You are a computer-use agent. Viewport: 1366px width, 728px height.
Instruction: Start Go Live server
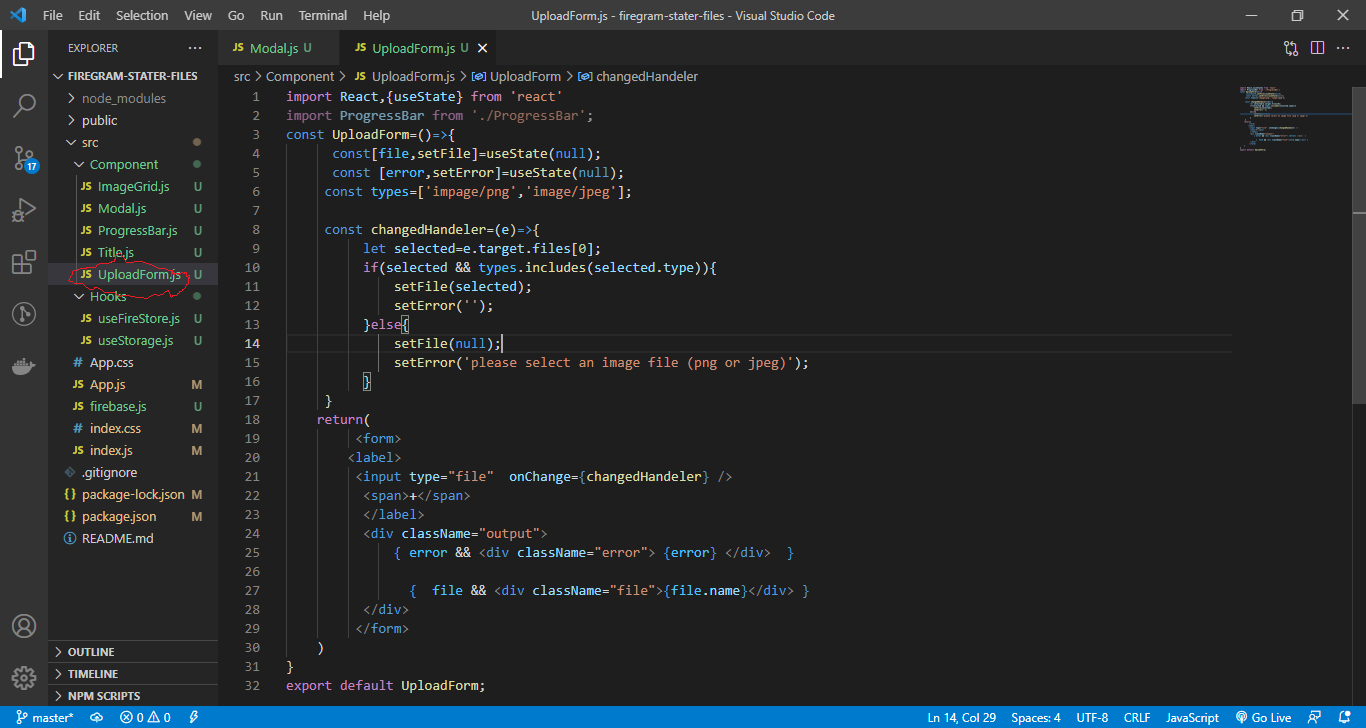(1263, 718)
